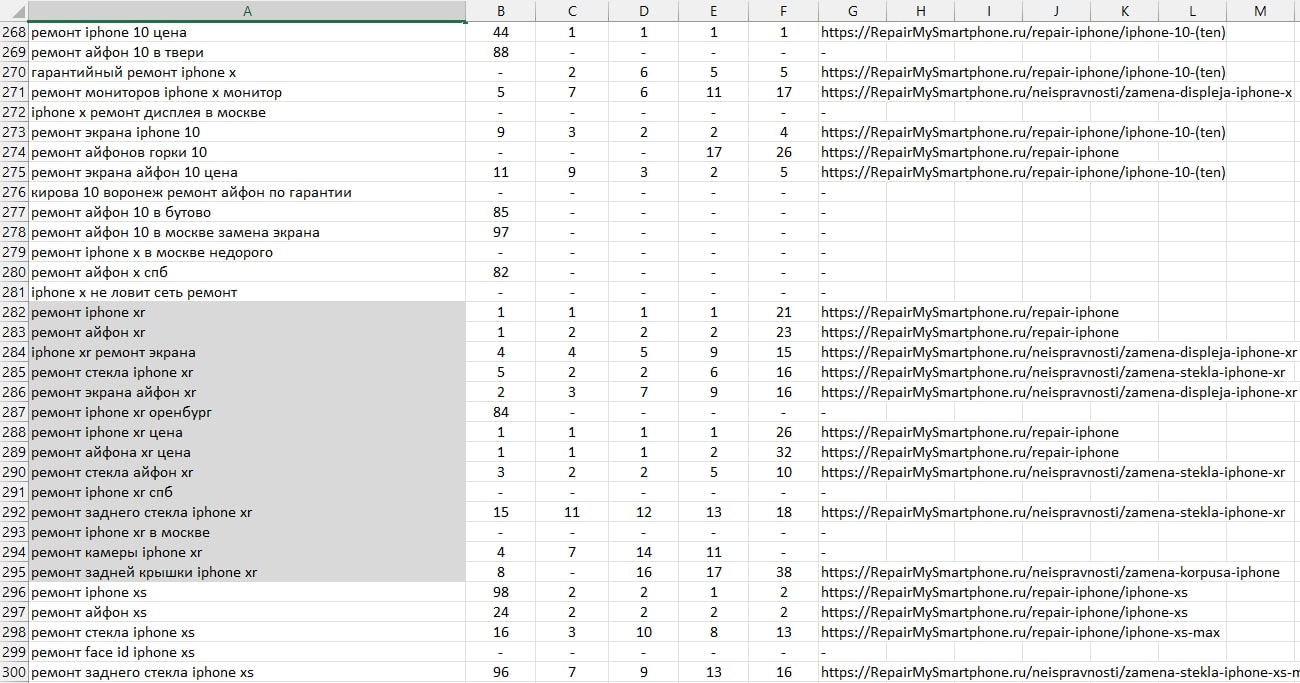This screenshot has height=683, width=1300.
Task: Select column A header
Action: [247, 11]
